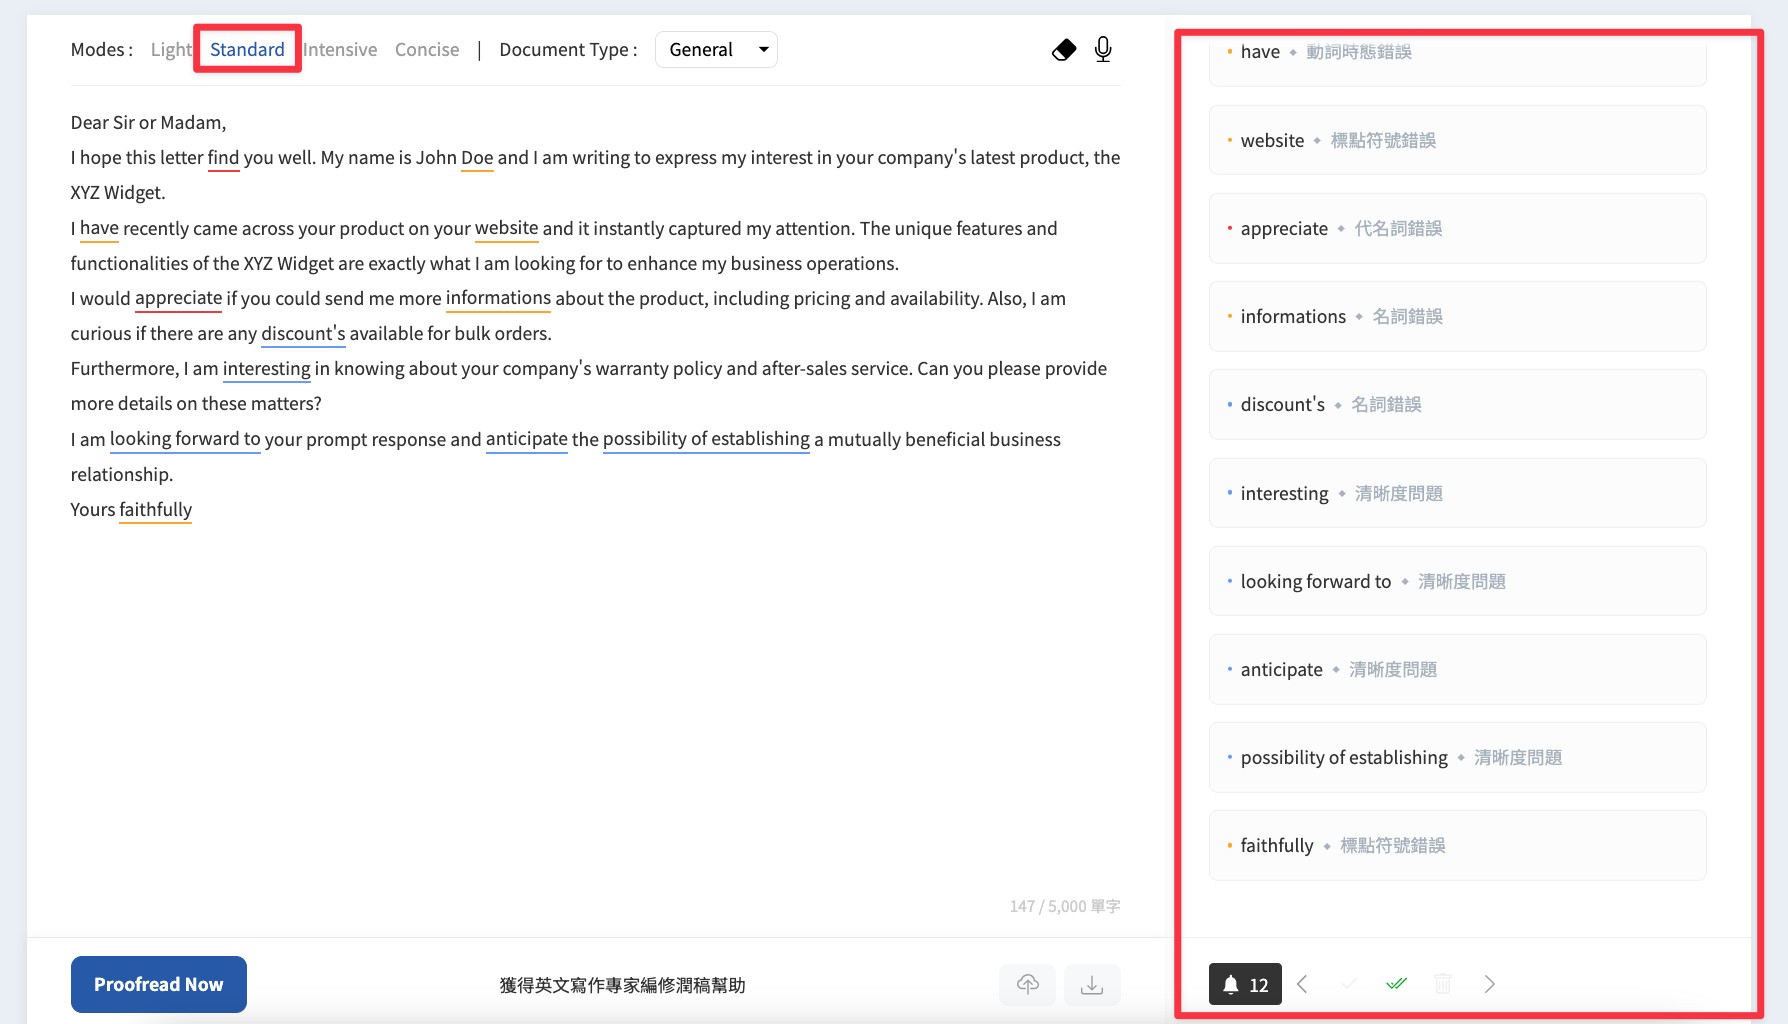
Task: Click the microphone voice input icon
Action: click(x=1103, y=50)
